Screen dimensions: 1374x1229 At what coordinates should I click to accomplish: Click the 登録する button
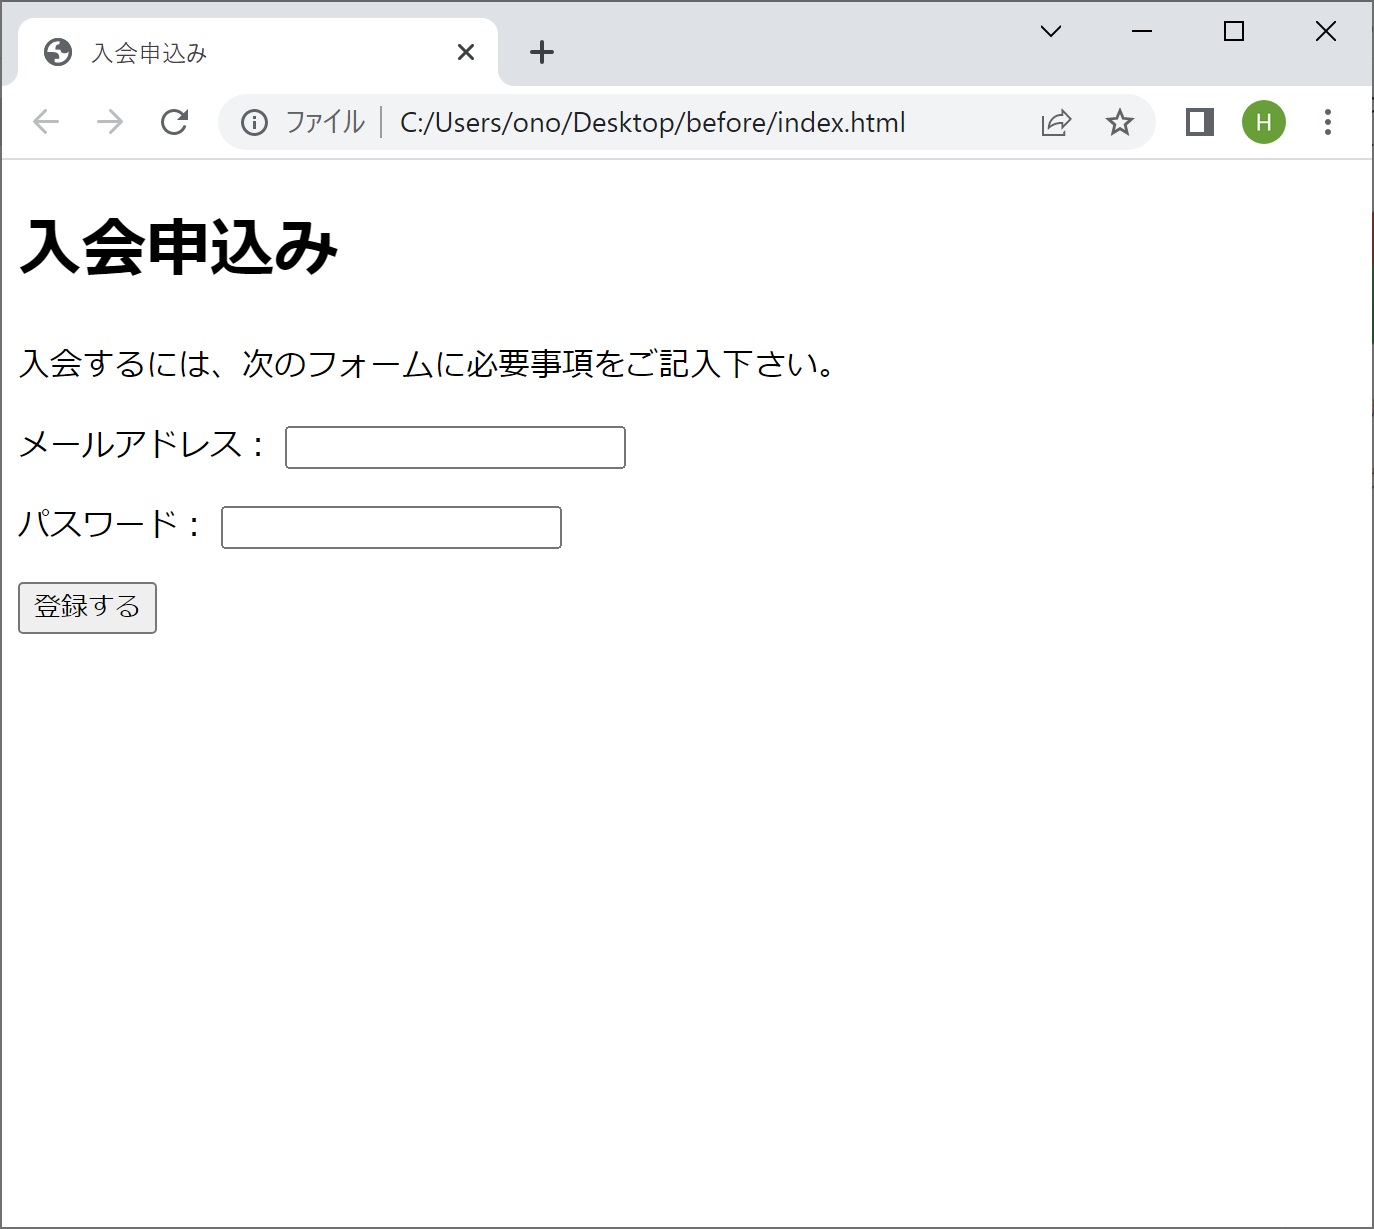click(x=87, y=608)
